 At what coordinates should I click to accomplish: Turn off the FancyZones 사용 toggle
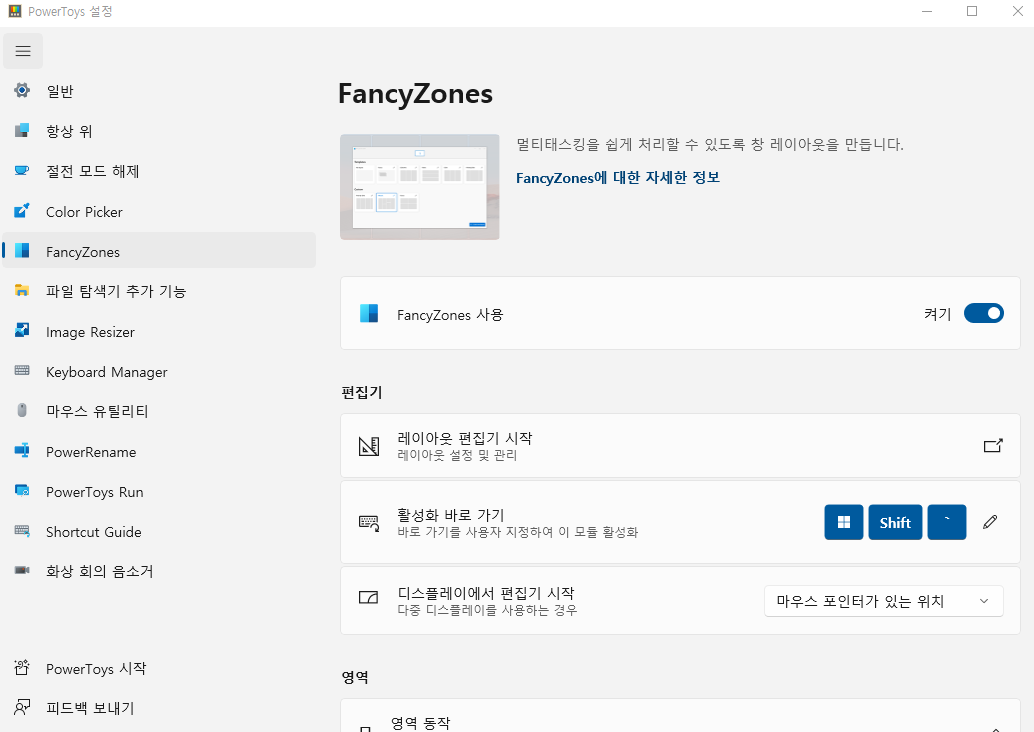983,313
